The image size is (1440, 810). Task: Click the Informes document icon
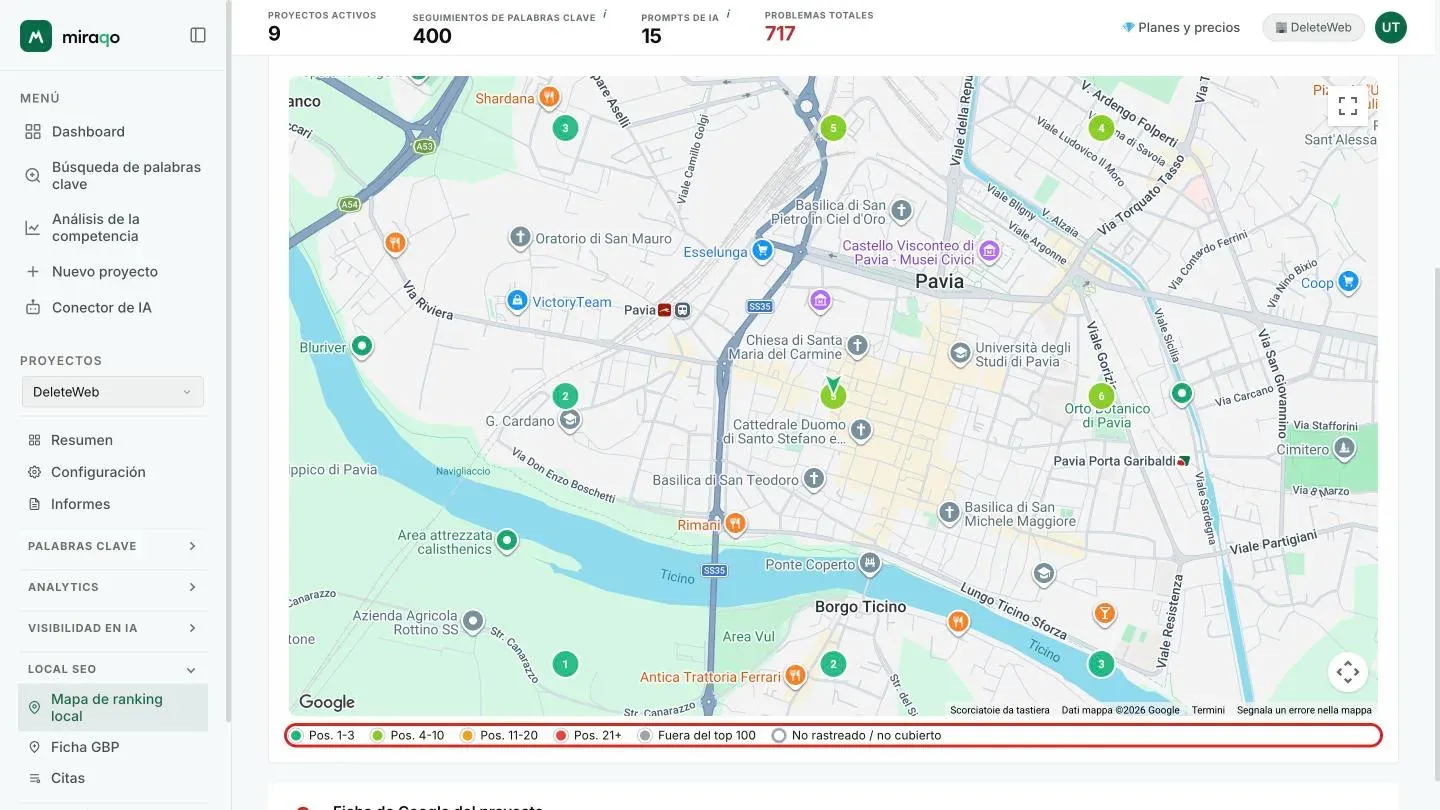[34, 504]
